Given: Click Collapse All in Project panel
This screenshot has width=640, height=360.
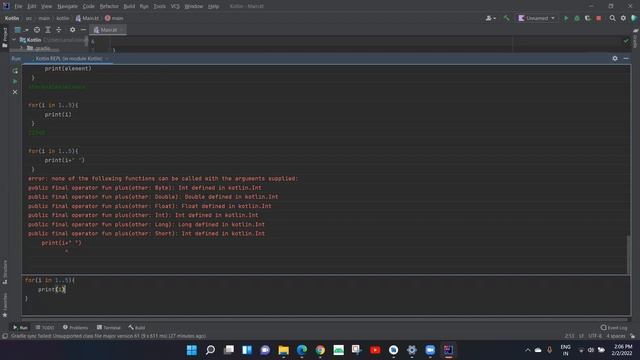Looking at the screenshot, I should tap(59, 30).
